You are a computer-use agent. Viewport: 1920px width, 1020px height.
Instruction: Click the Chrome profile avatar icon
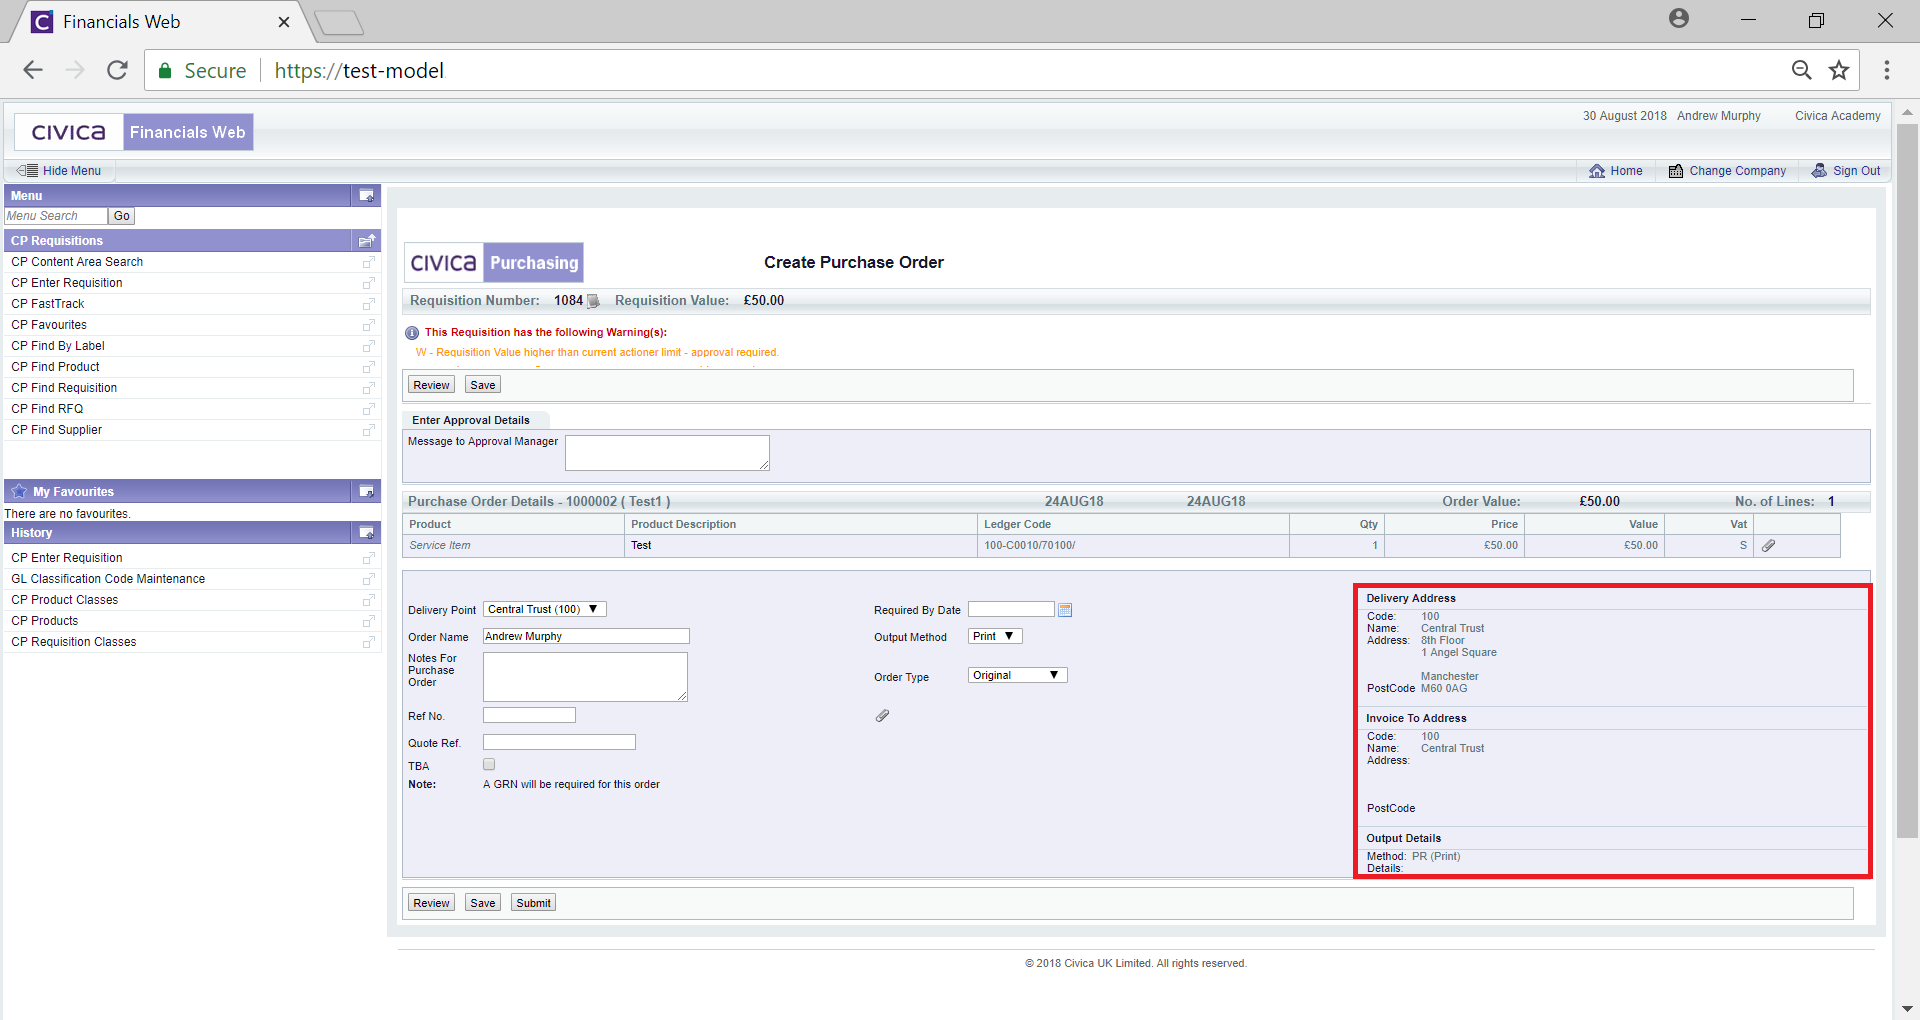pos(1679,18)
